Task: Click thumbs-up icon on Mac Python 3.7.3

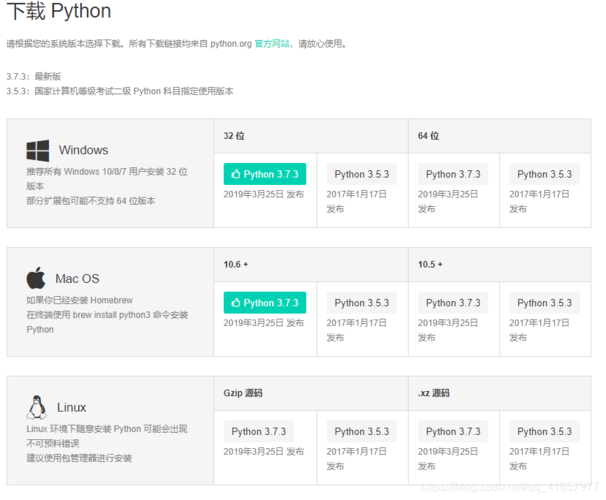Action: tap(236, 303)
